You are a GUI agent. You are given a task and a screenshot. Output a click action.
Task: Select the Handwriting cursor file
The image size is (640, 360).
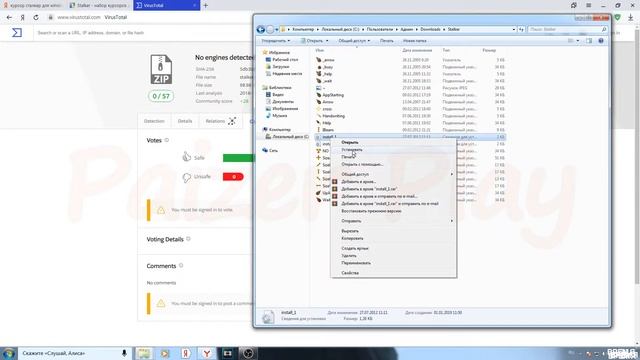pyautogui.click(x=333, y=116)
